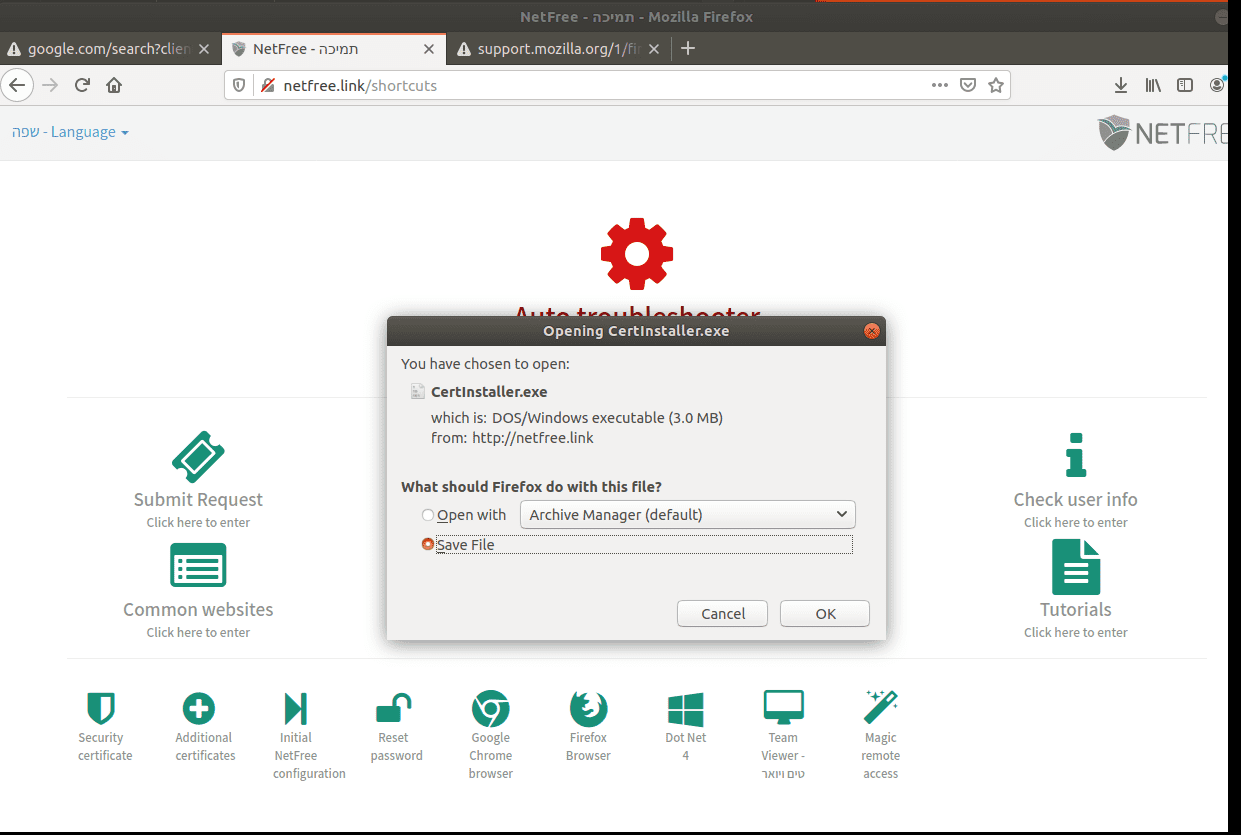Toggle the sidebars toolbar icon
Screen dimensions: 1241x835
1185,85
